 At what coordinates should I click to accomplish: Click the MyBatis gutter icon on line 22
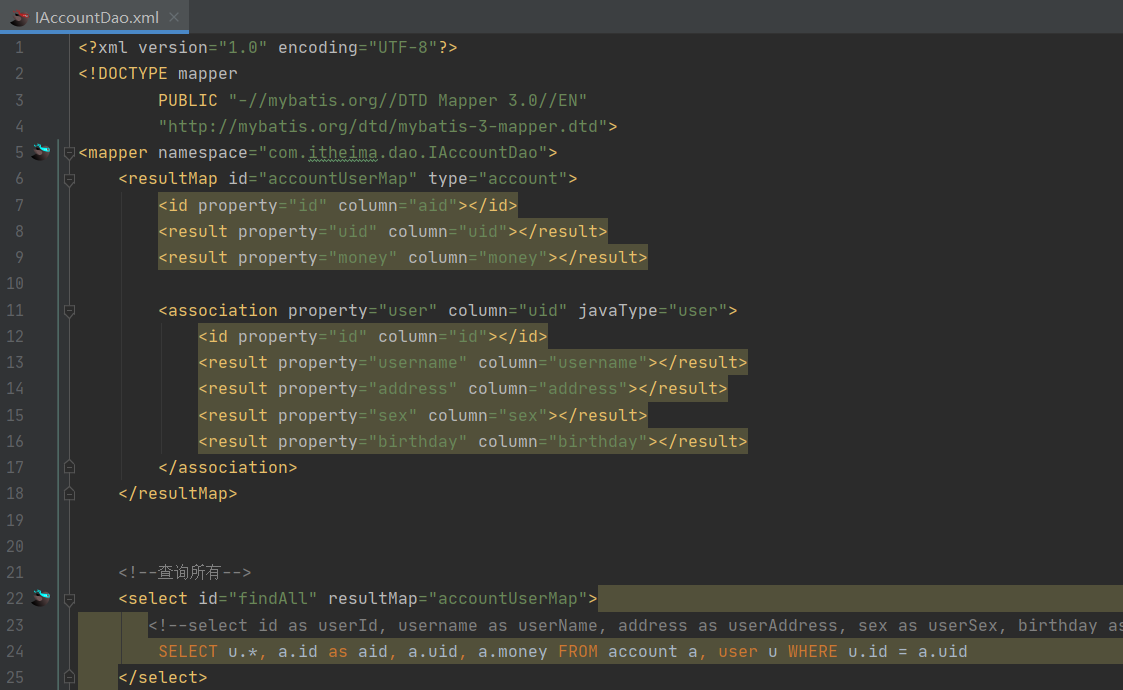[42, 598]
